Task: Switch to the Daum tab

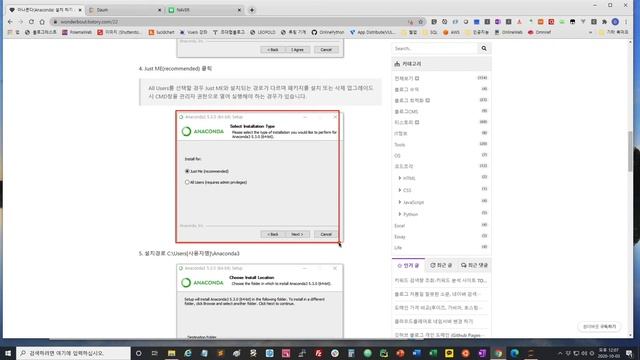Action: point(124,10)
